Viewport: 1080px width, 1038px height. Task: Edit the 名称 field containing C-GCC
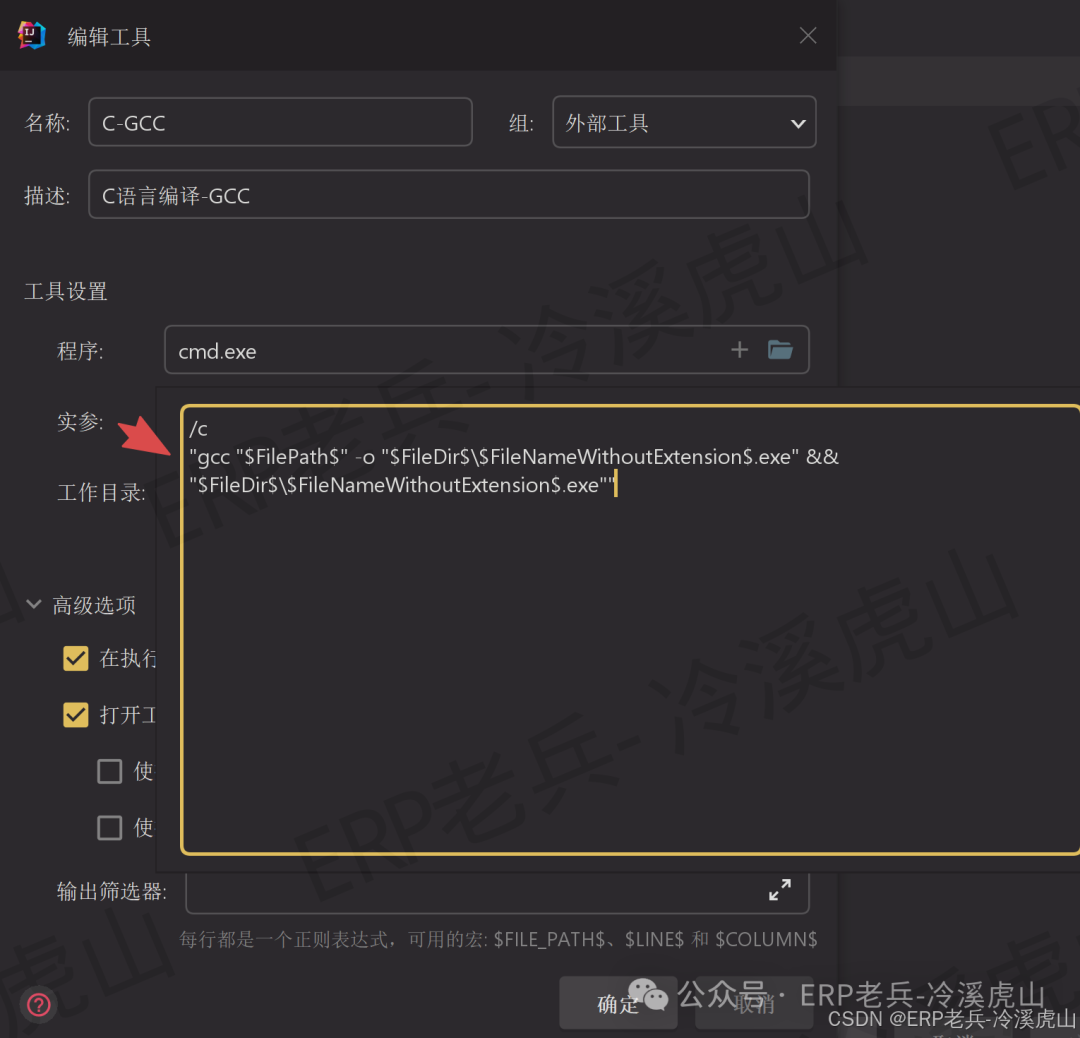pyautogui.click(x=280, y=122)
